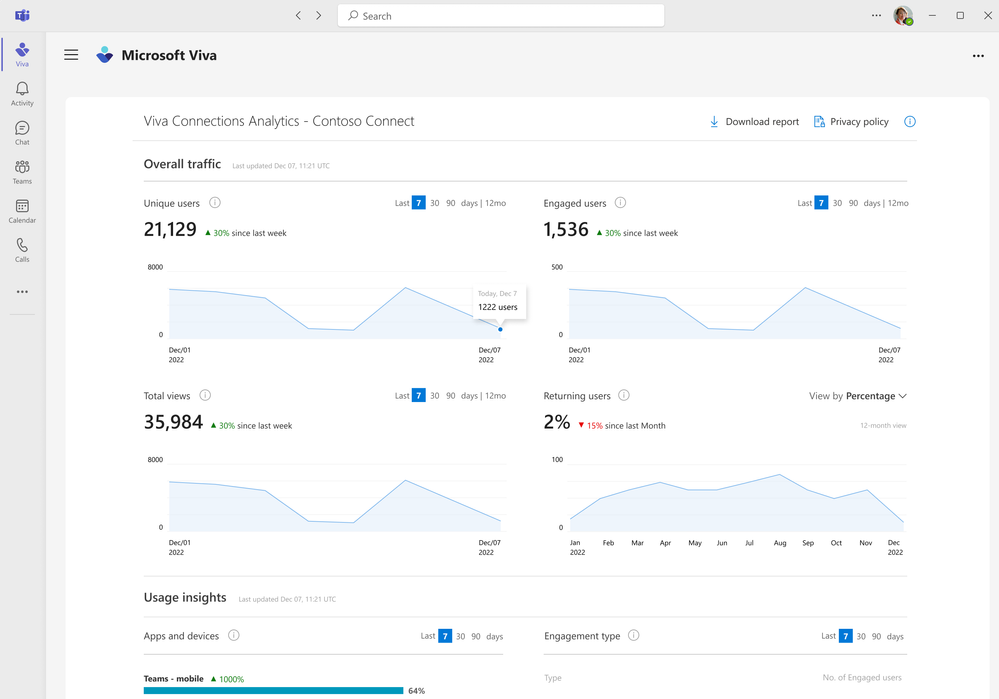Click info icon next to Privacy policy
Image resolution: width=999 pixels, height=699 pixels.
(910, 122)
